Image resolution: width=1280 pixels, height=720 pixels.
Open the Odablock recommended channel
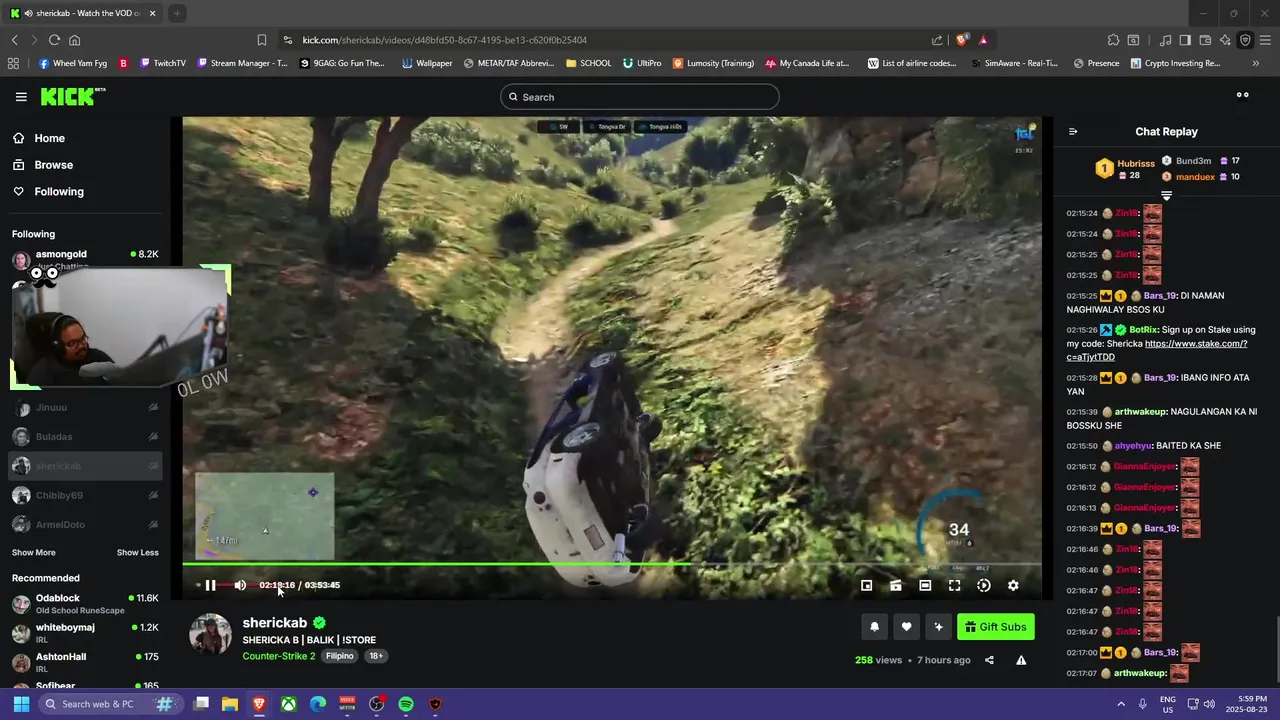tap(85, 604)
